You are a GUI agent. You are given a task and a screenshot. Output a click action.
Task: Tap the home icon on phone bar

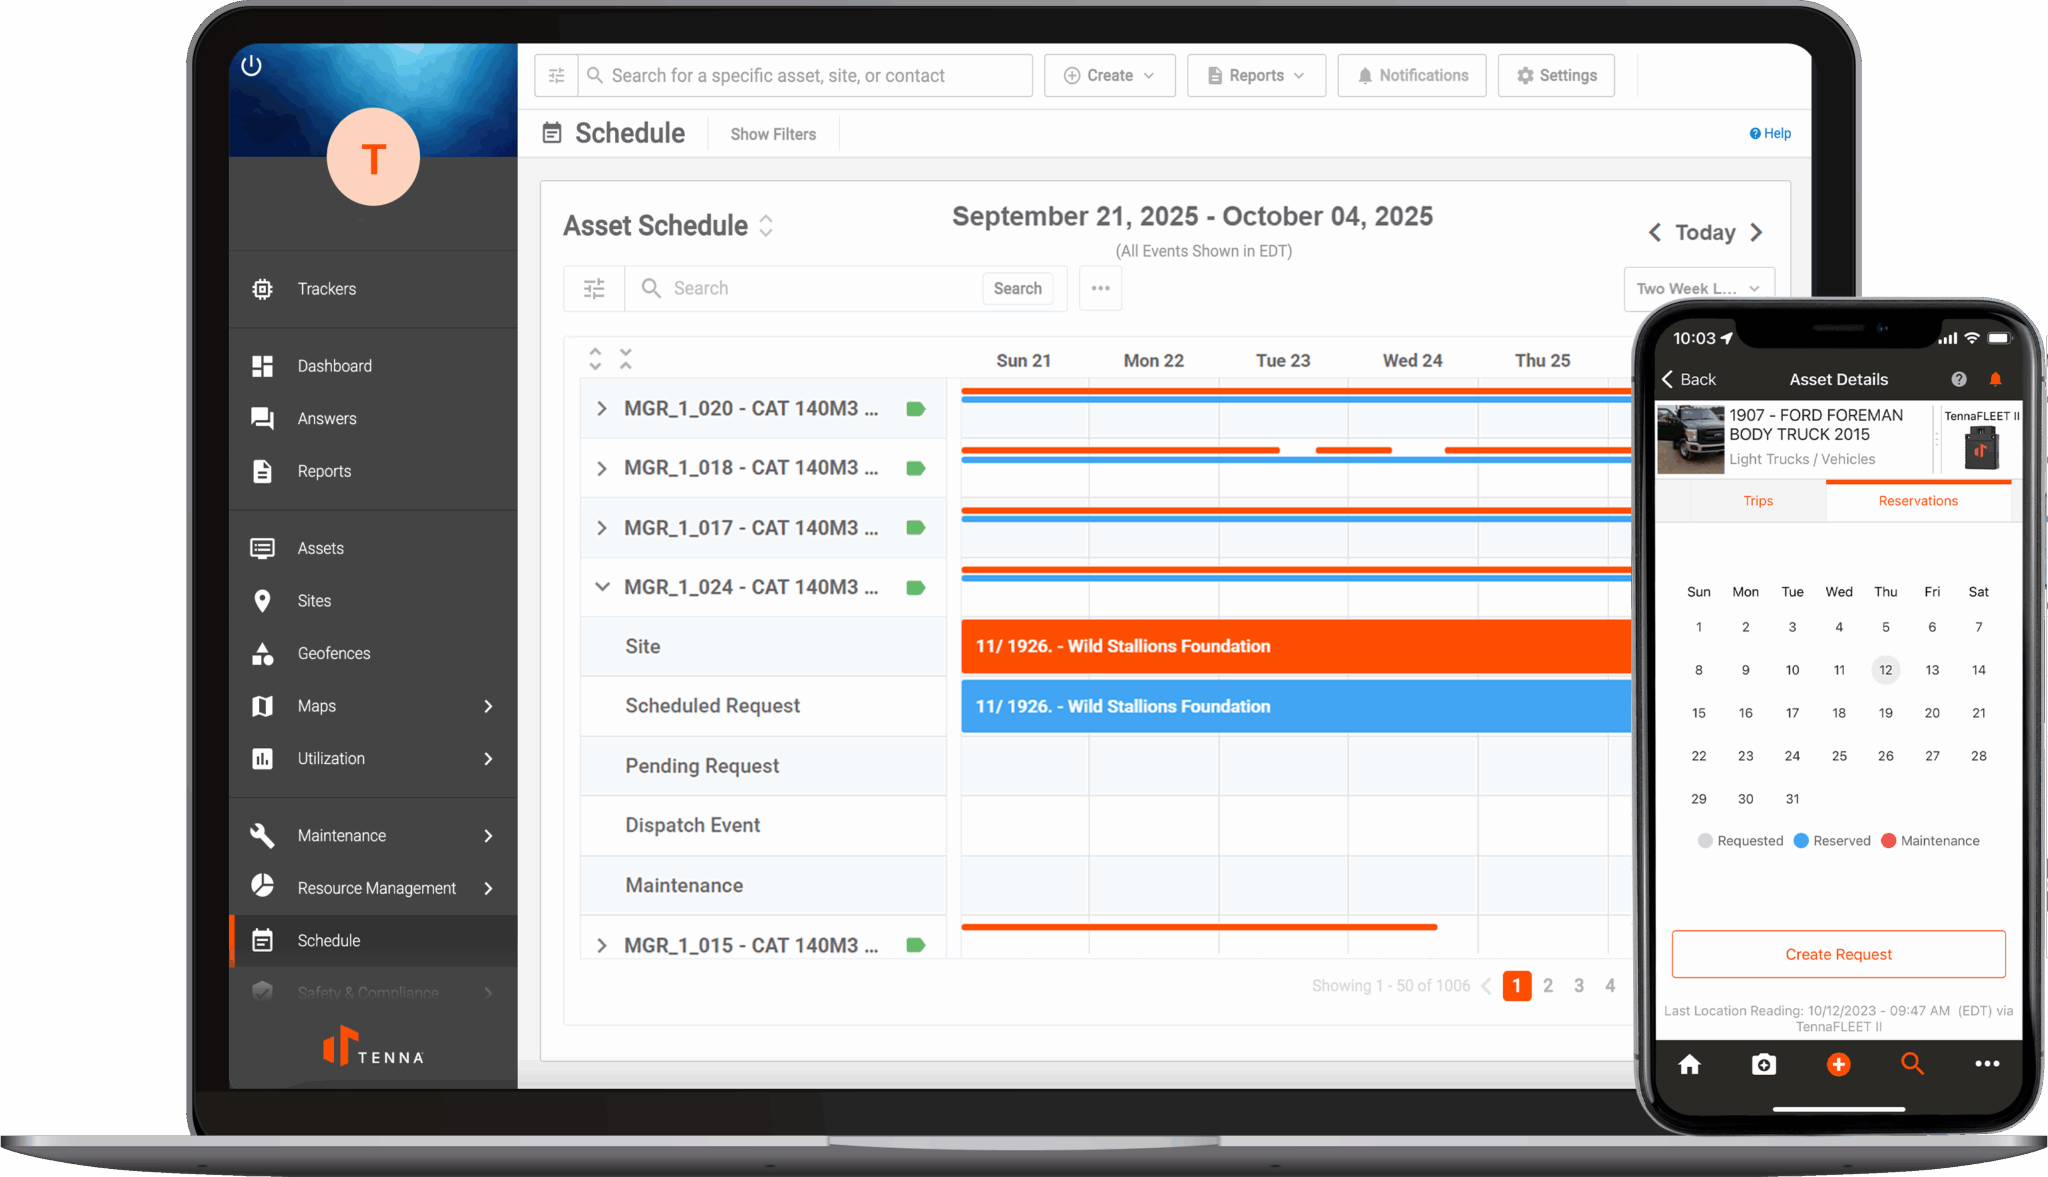click(x=1689, y=1064)
